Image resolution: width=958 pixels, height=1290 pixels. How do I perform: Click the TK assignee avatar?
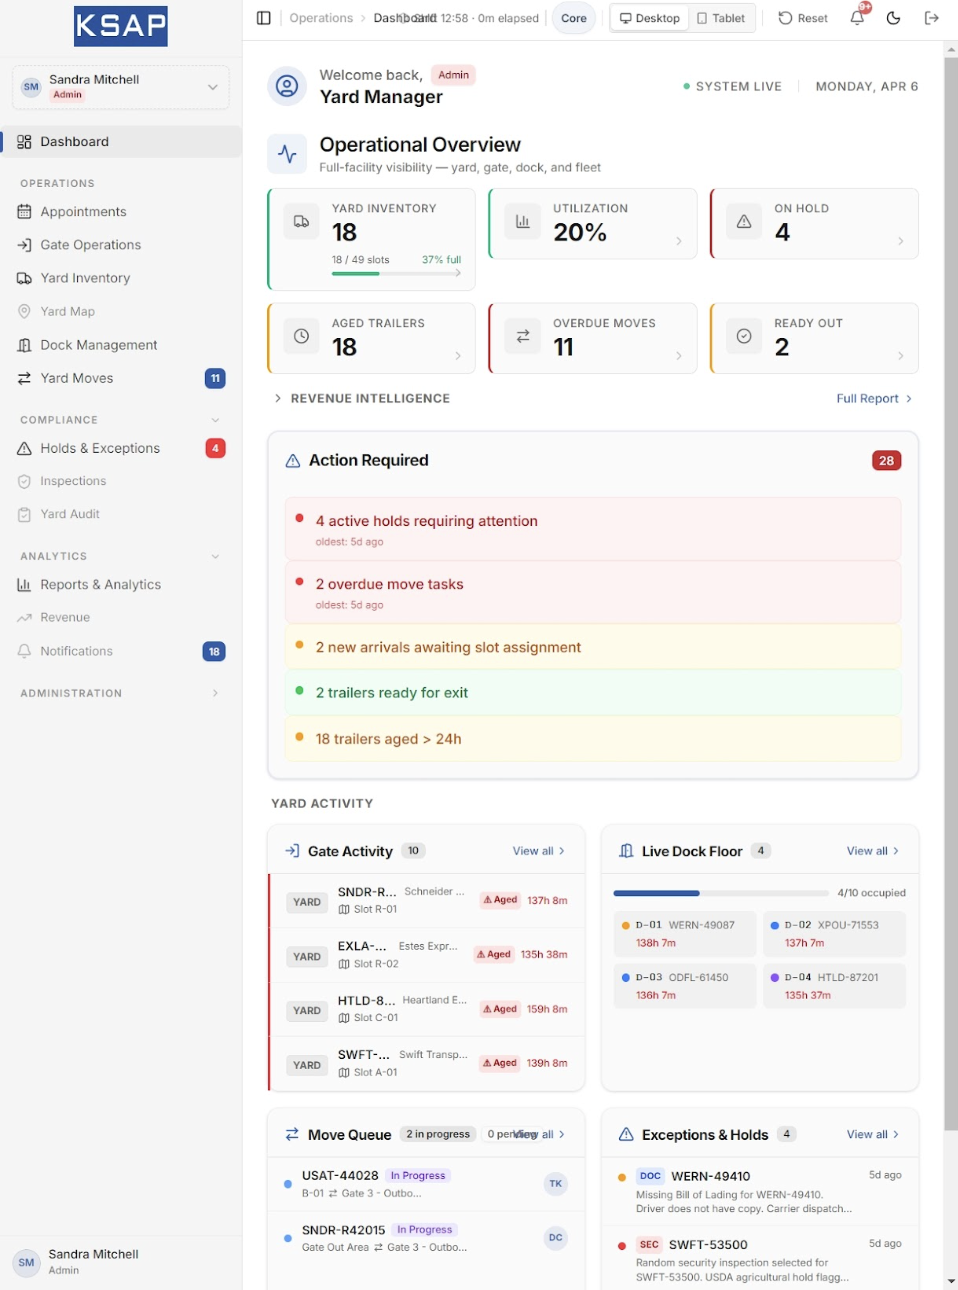[x=555, y=1184]
